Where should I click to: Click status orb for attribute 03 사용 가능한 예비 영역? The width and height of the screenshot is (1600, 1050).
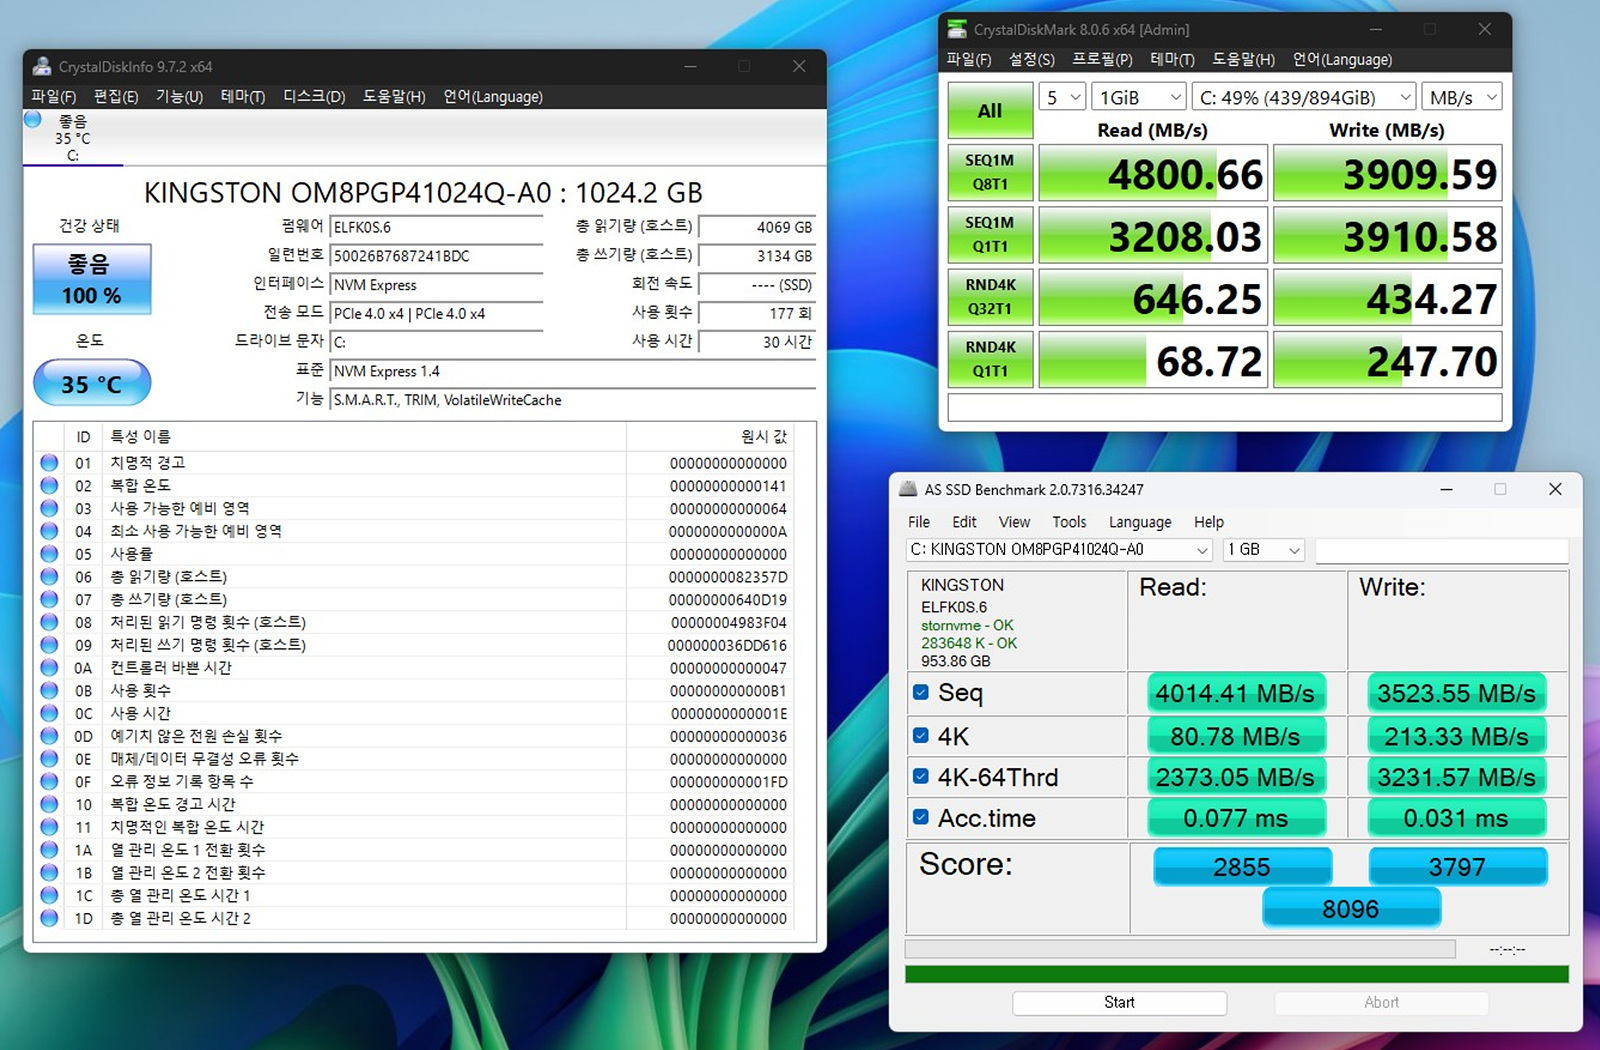tap(49, 508)
